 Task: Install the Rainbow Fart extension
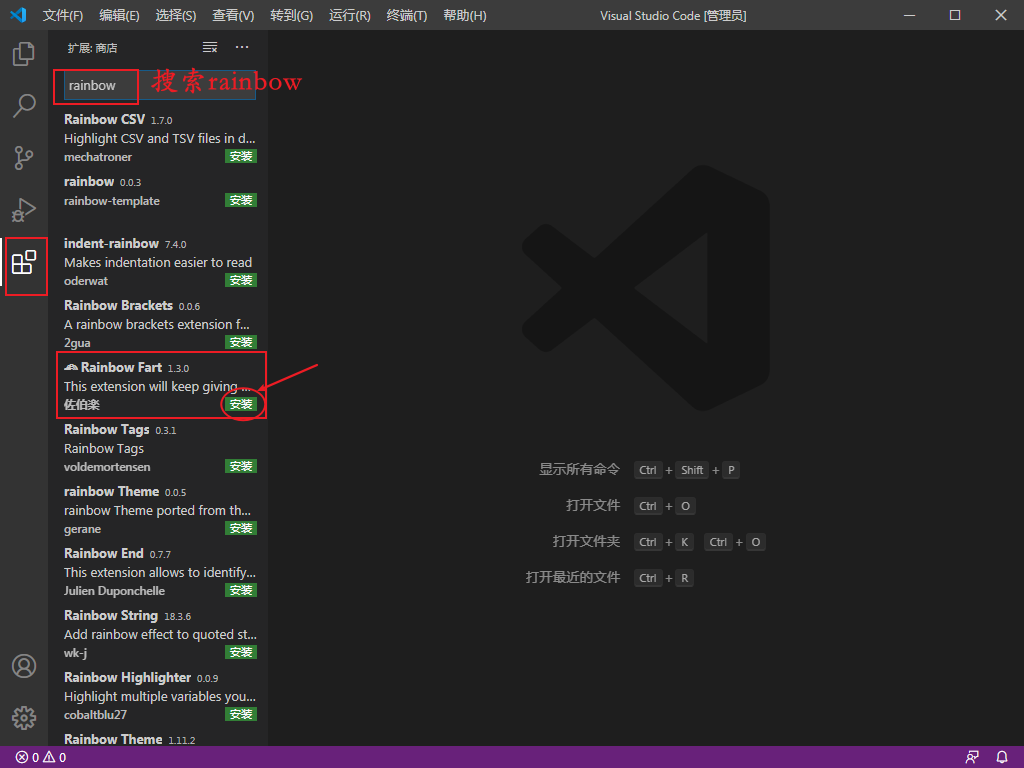(x=241, y=404)
